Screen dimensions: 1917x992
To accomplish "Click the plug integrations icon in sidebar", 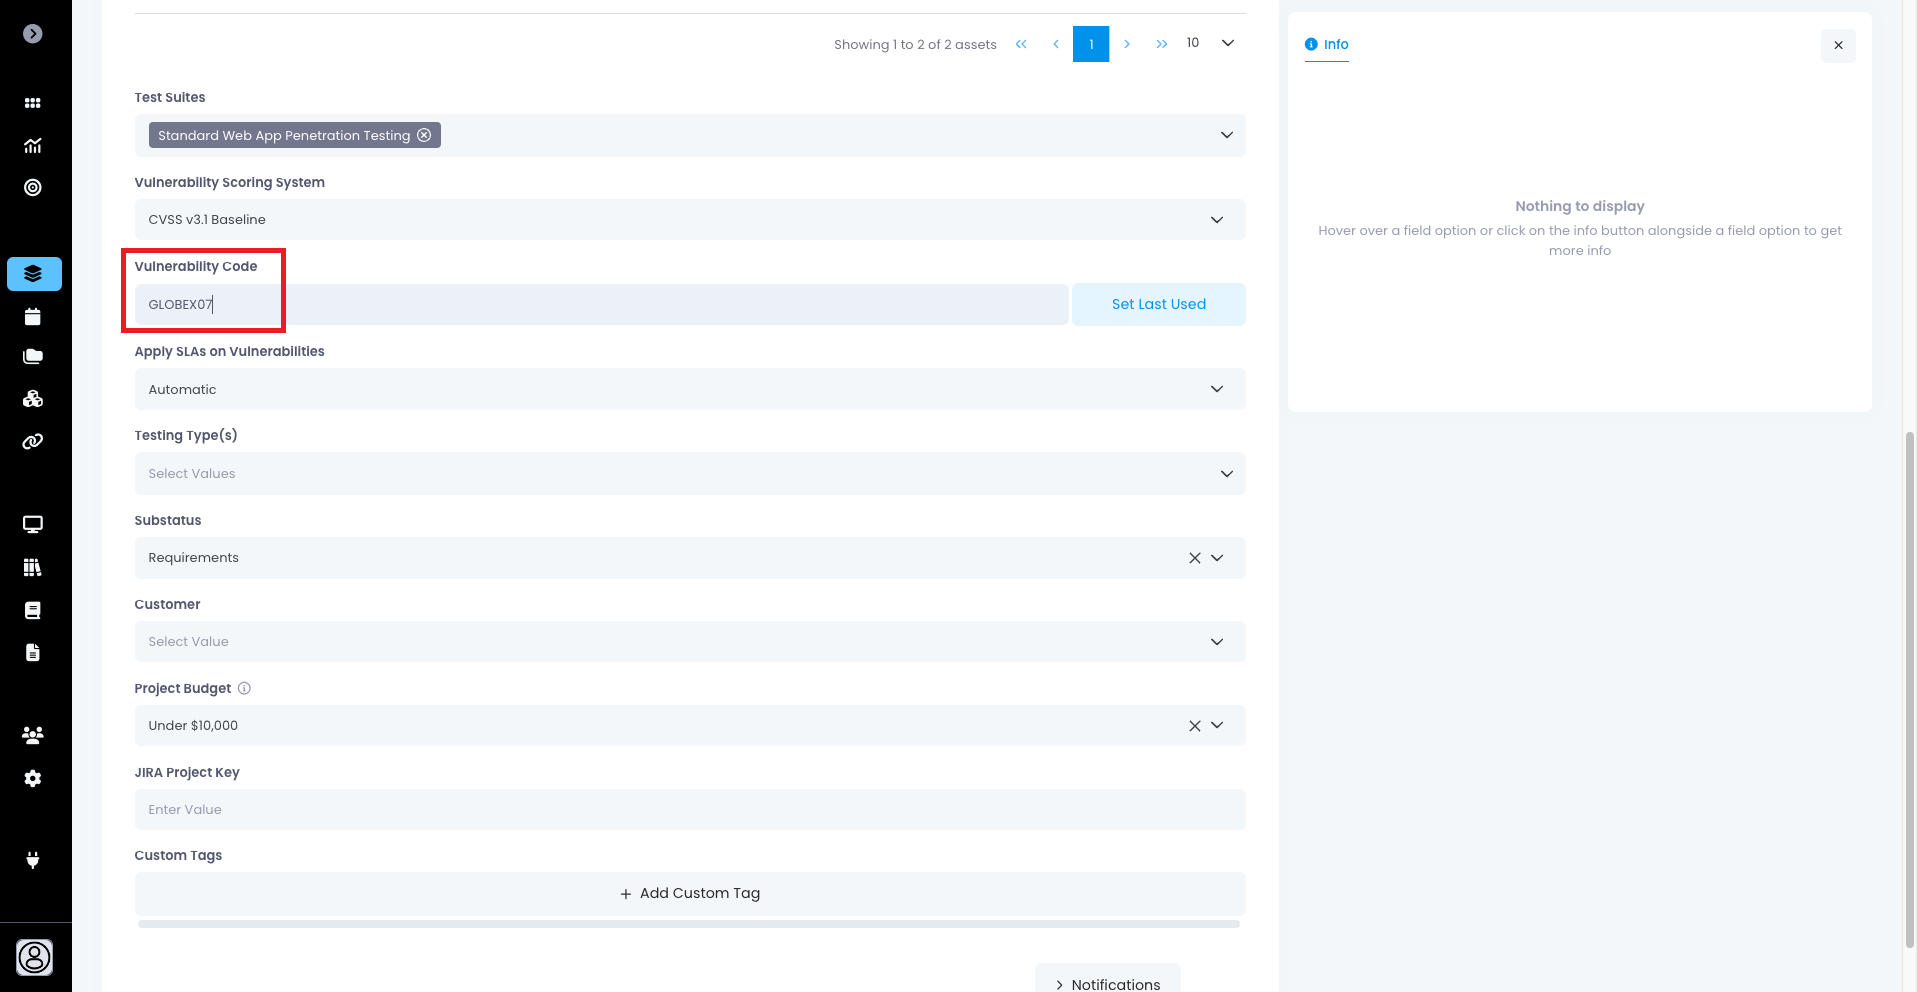I will tap(33, 860).
